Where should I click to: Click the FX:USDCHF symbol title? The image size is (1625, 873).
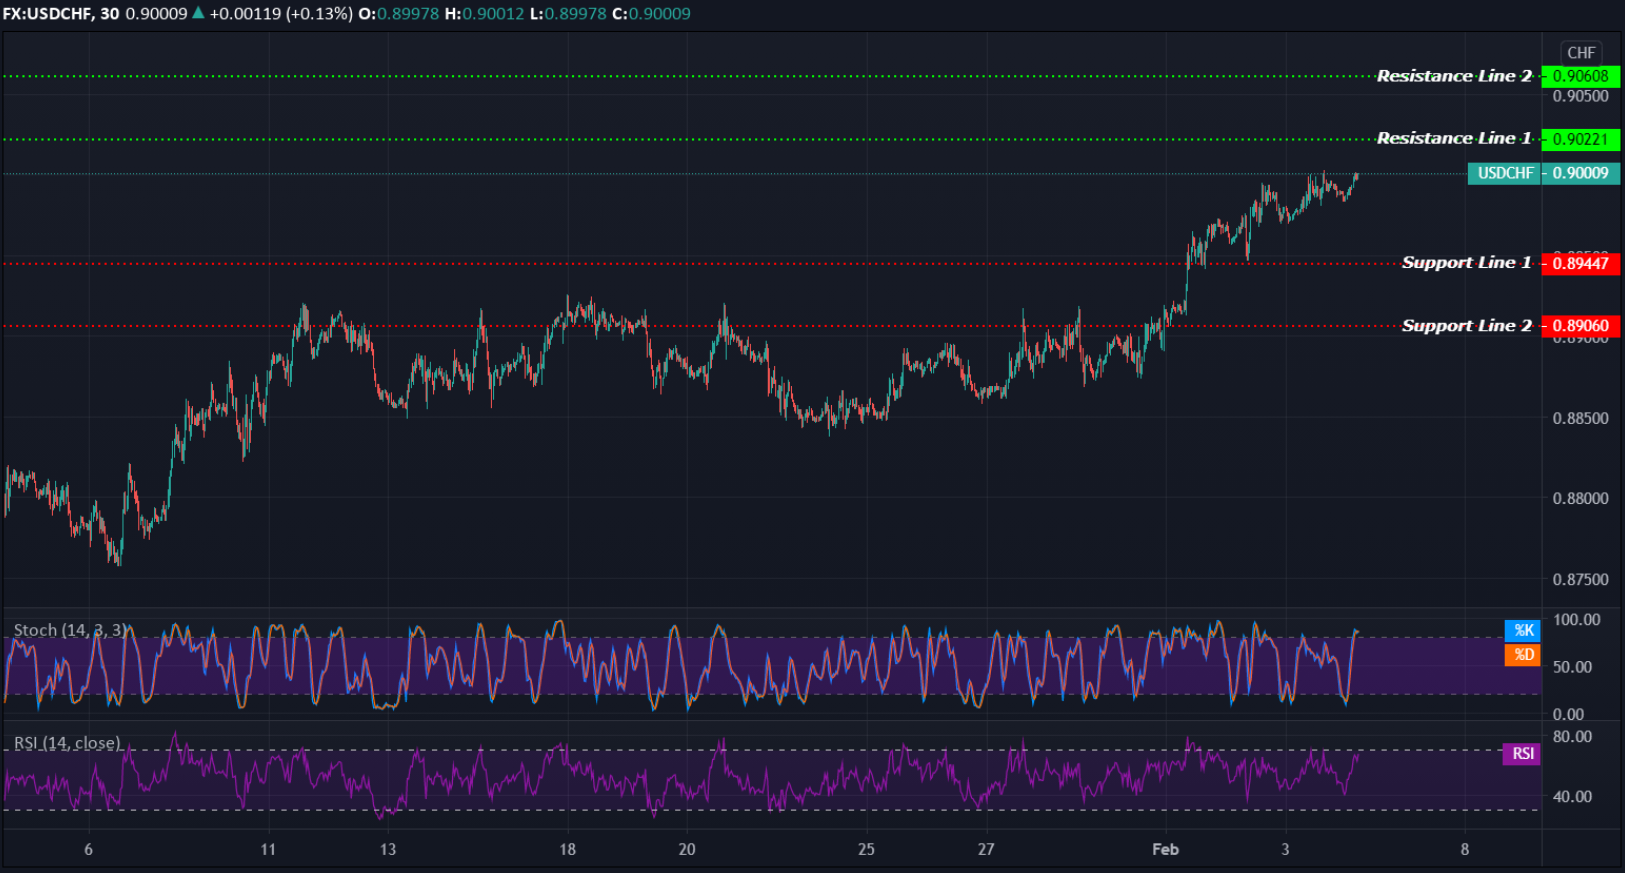pos(47,14)
